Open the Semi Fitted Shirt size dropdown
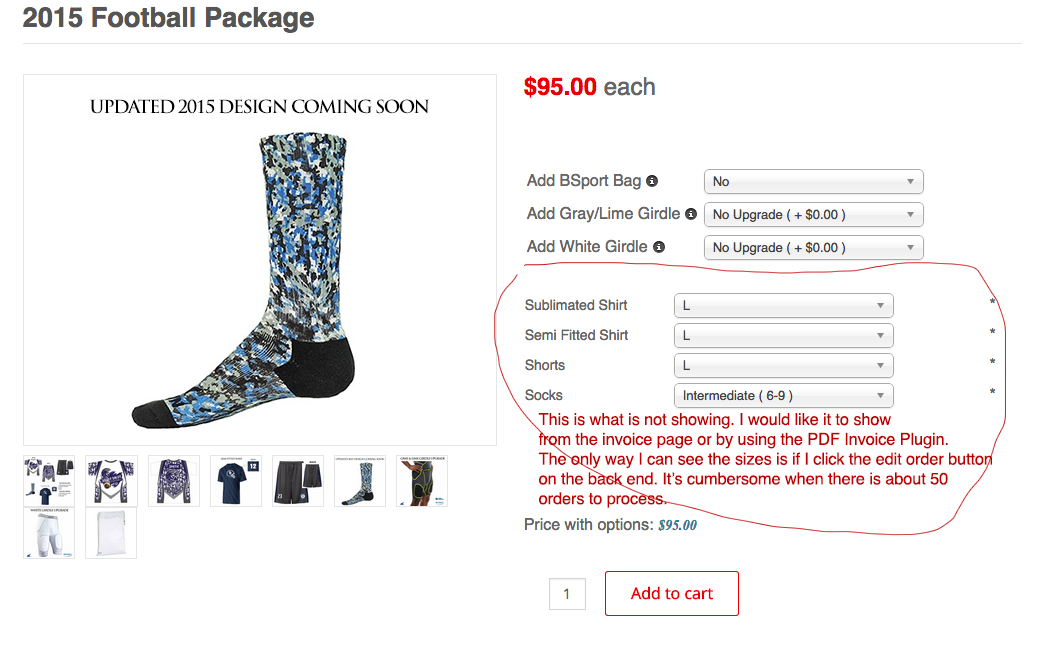Viewport: 1041px width, 658px height. [x=783, y=336]
